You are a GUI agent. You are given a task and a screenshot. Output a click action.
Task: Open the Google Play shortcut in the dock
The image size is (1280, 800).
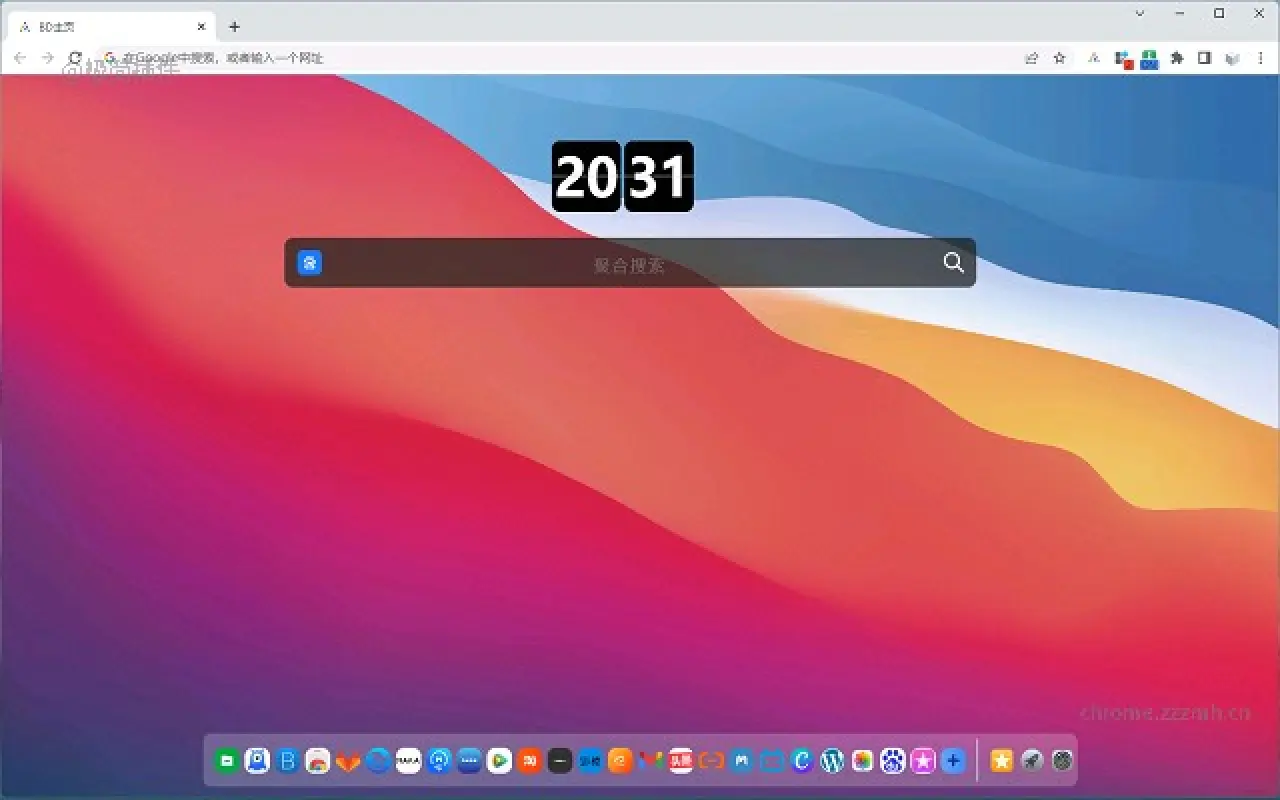pos(498,761)
